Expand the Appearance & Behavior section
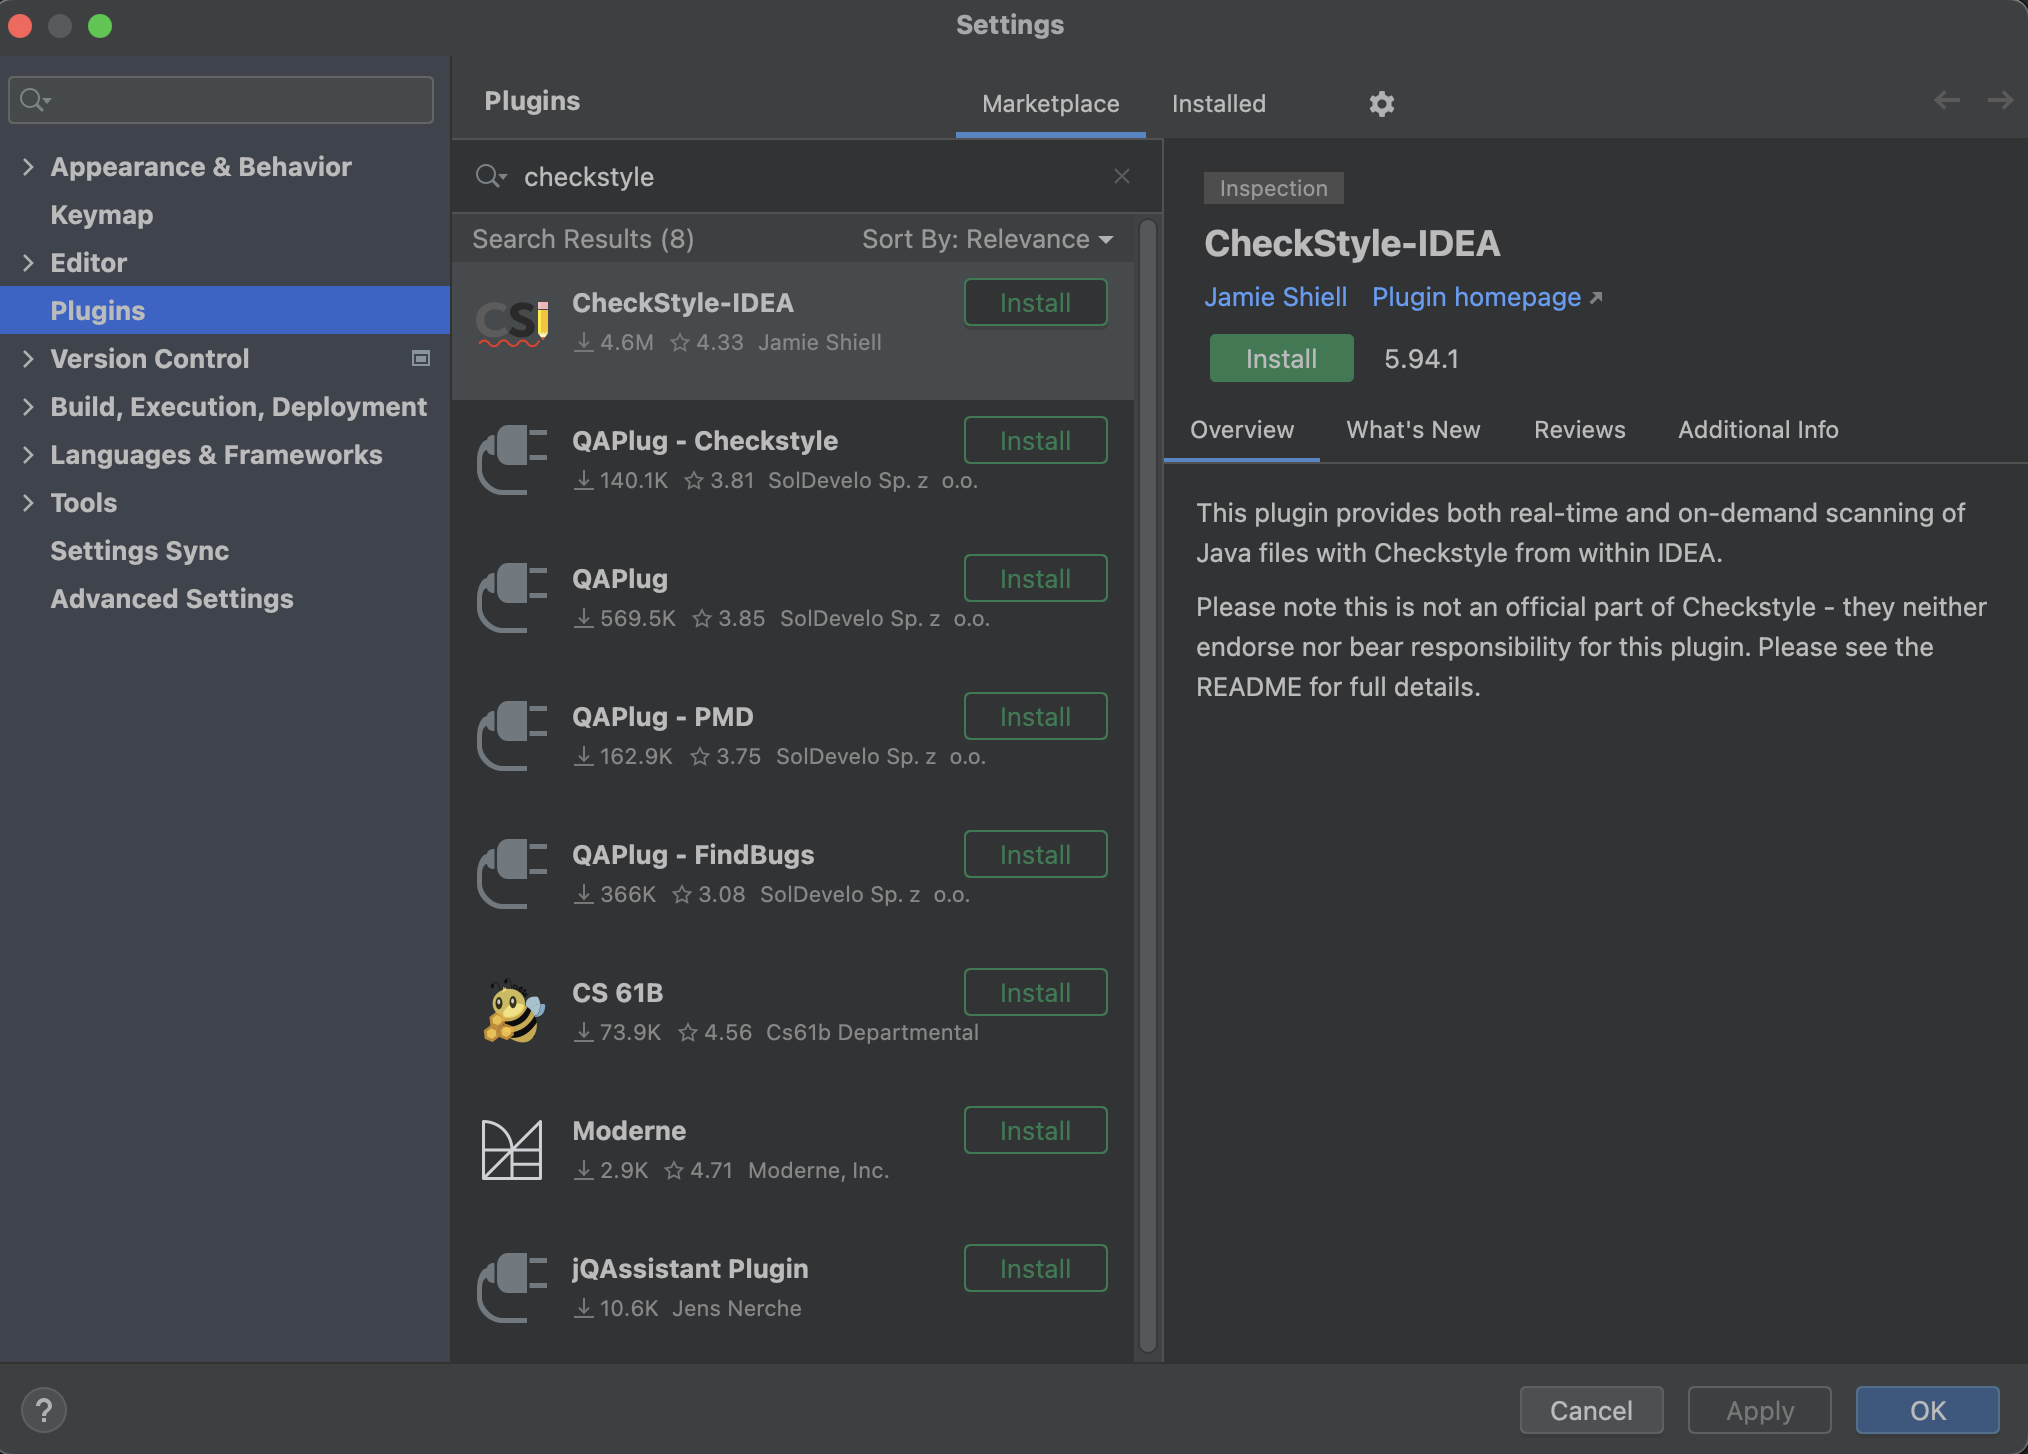This screenshot has height=1454, width=2028. pos(28,167)
